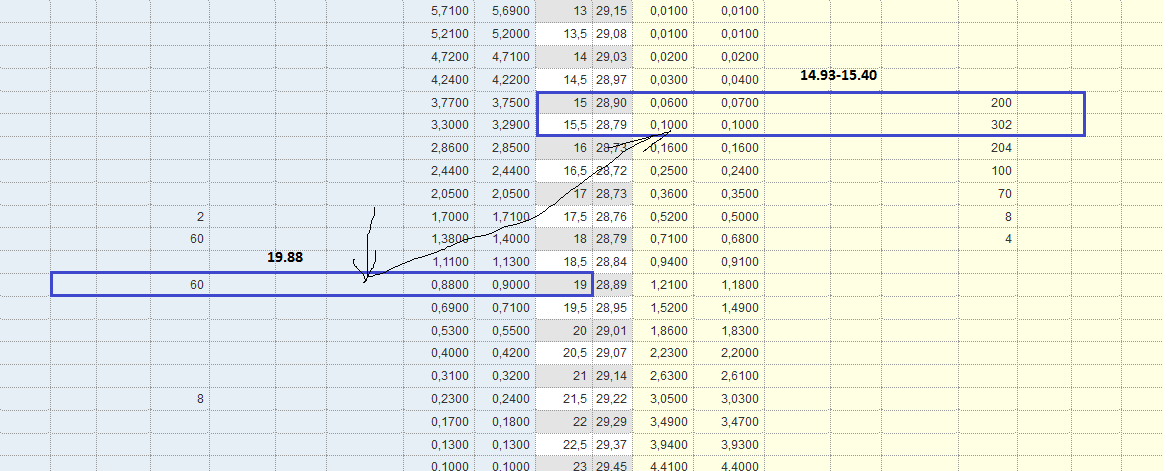Click the 29,22 volatility cell
The image size is (1169, 471).
click(x=610, y=400)
